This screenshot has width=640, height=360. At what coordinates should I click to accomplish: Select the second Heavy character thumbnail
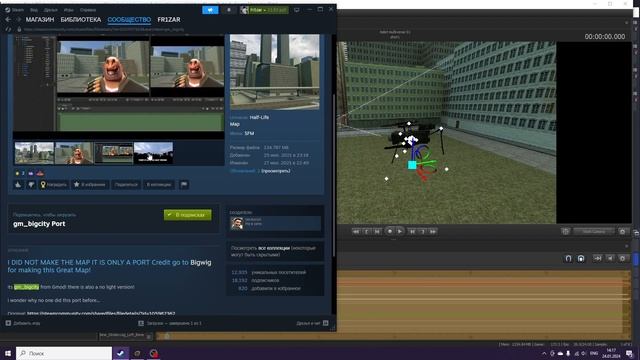point(74,153)
